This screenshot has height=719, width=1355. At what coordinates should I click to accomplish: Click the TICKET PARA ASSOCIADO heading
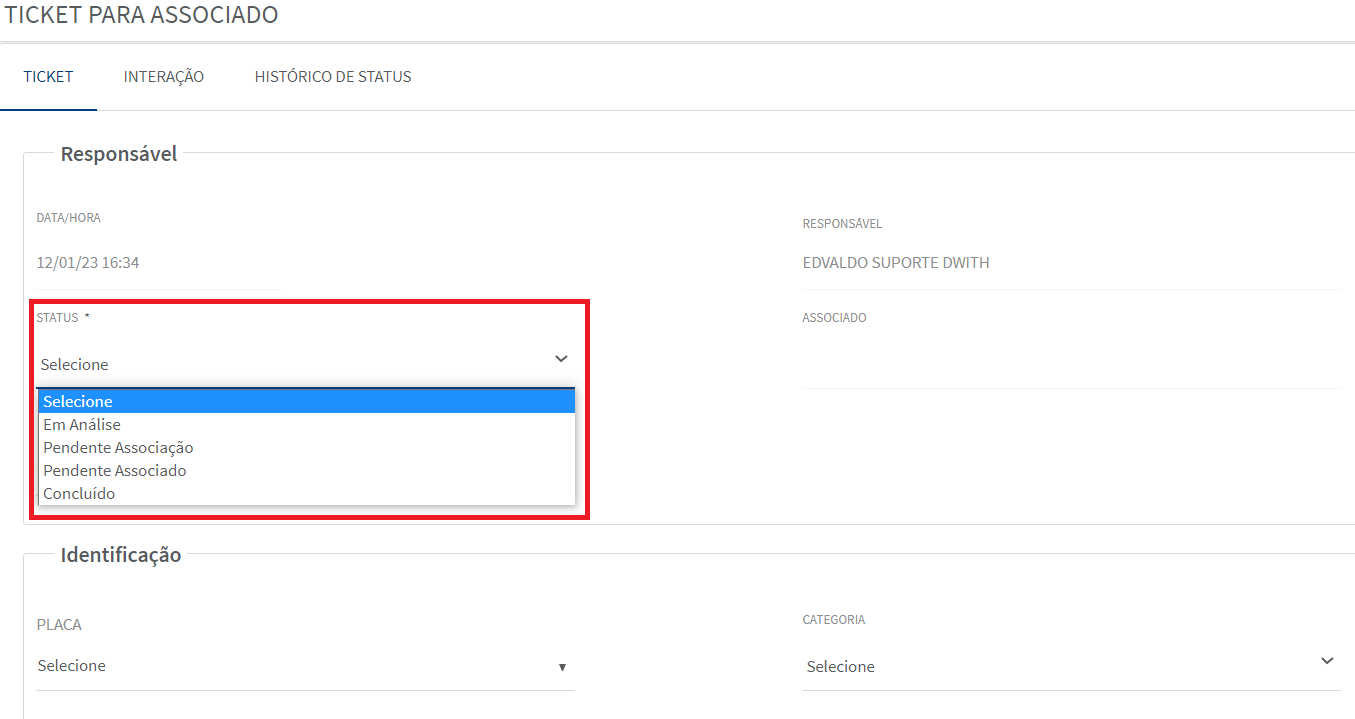coord(142,15)
